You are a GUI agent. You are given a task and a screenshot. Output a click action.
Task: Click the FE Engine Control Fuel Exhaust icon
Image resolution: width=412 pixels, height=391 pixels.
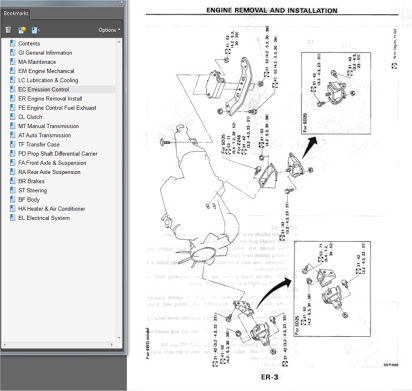point(13,108)
